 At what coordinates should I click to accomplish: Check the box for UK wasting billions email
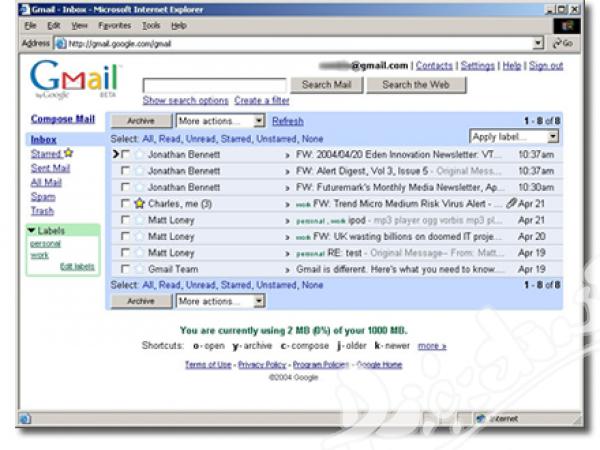pyautogui.click(x=125, y=236)
